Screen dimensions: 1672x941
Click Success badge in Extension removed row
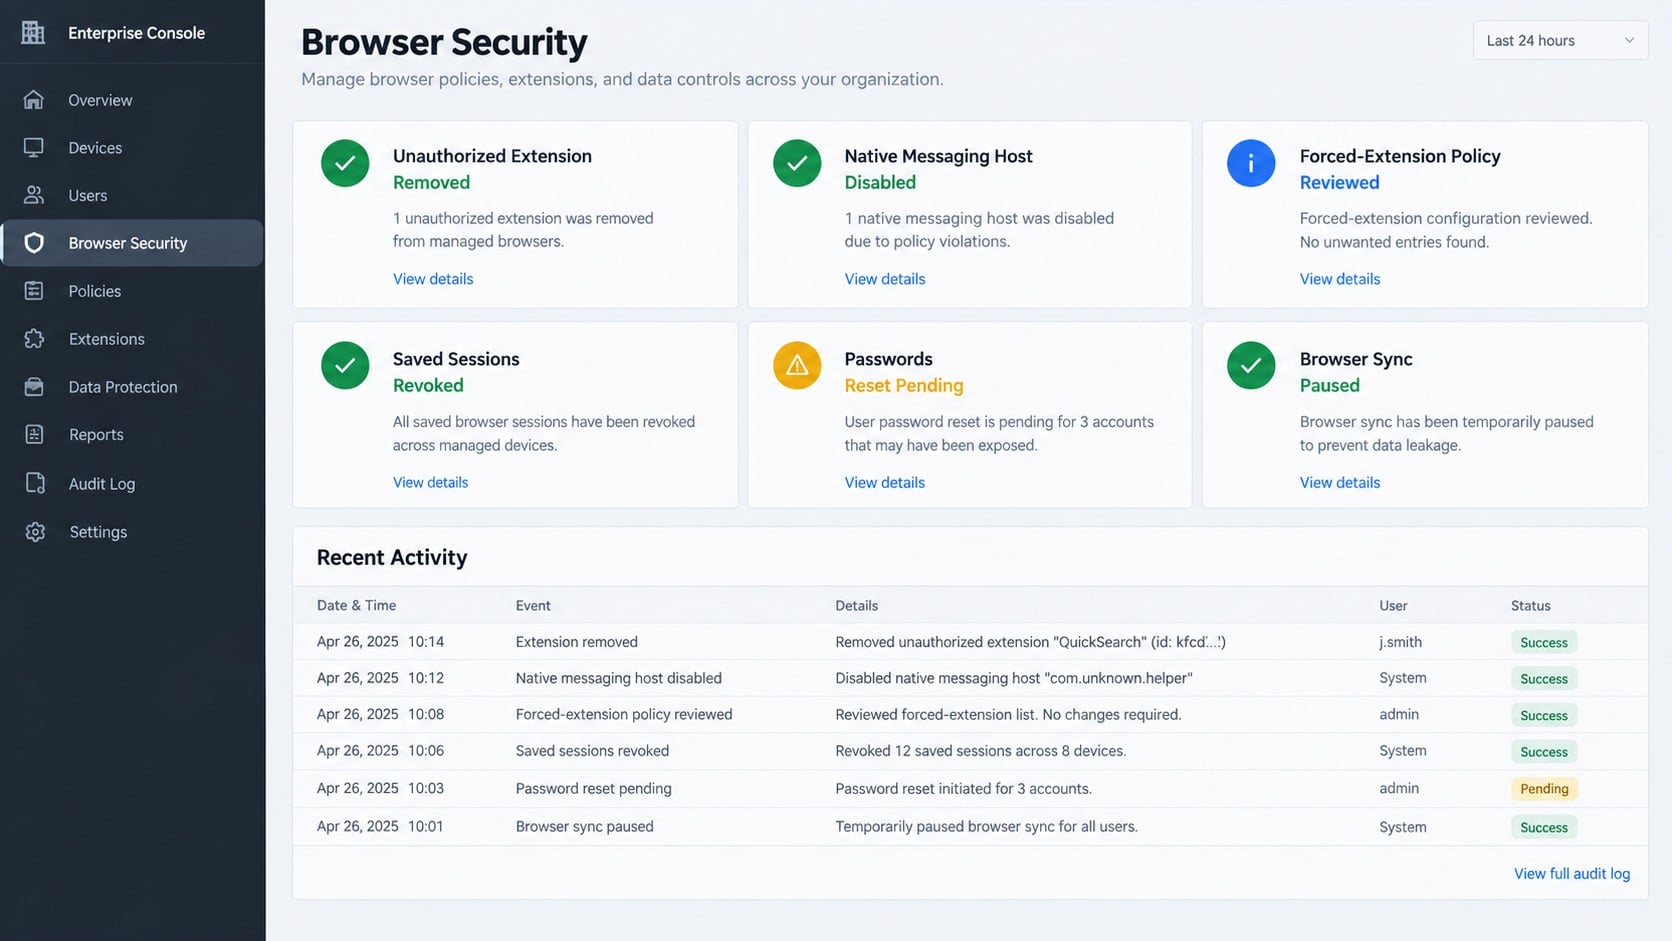pyautogui.click(x=1544, y=642)
